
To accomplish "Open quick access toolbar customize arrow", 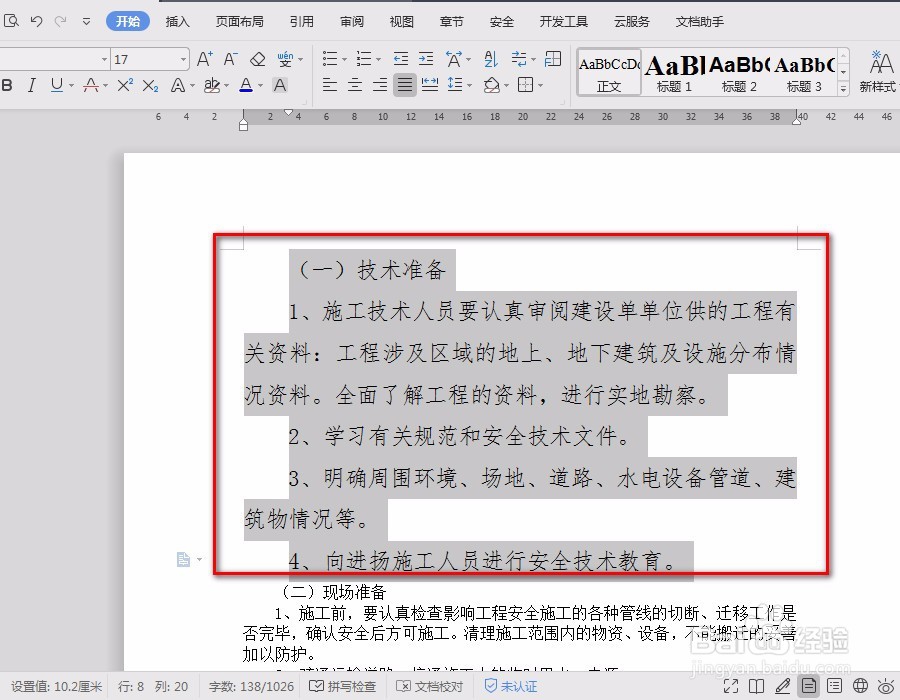I will tap(86, 22).
